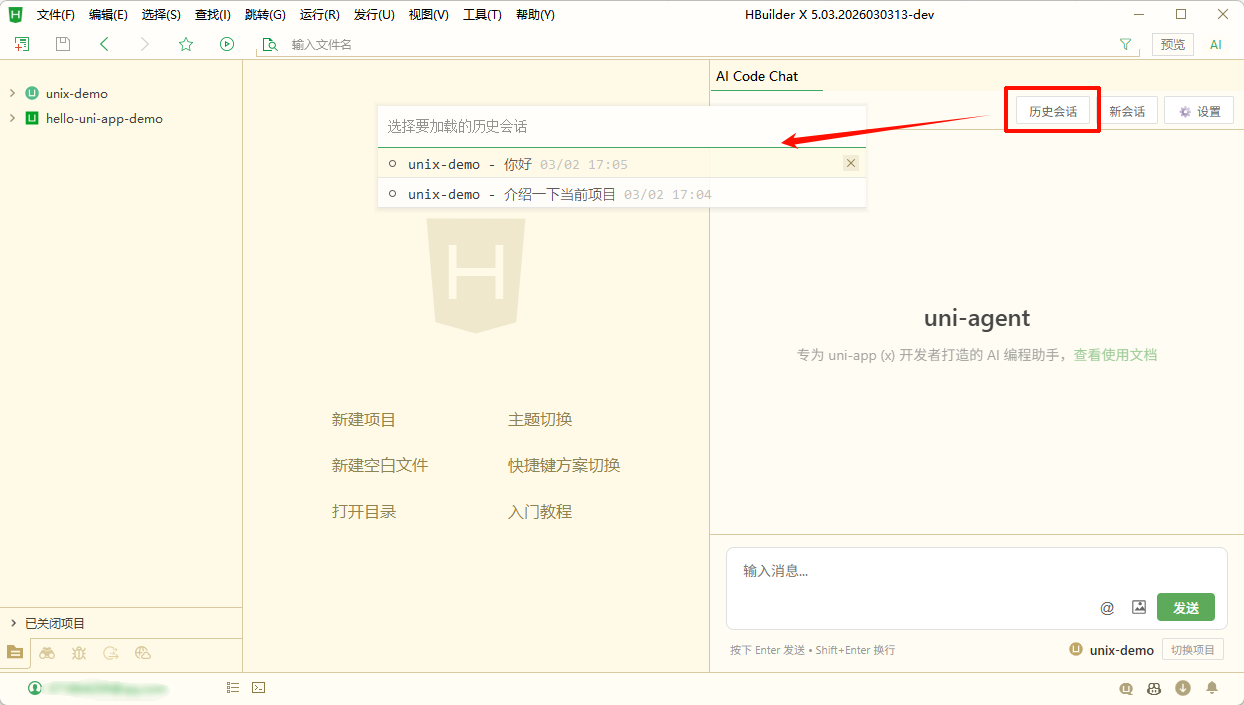Open the terminal icon in status bar
The image size is (1244, 705).
coord(258,688)
